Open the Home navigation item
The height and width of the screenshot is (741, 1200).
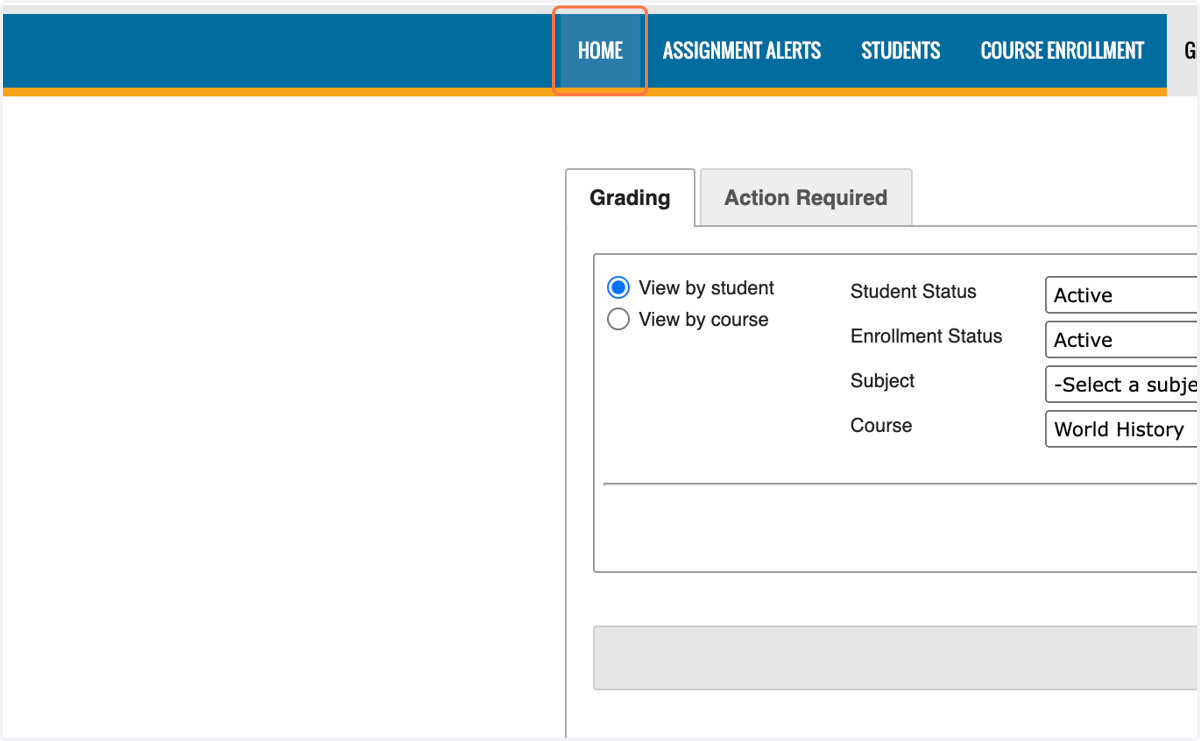point(600,50)
